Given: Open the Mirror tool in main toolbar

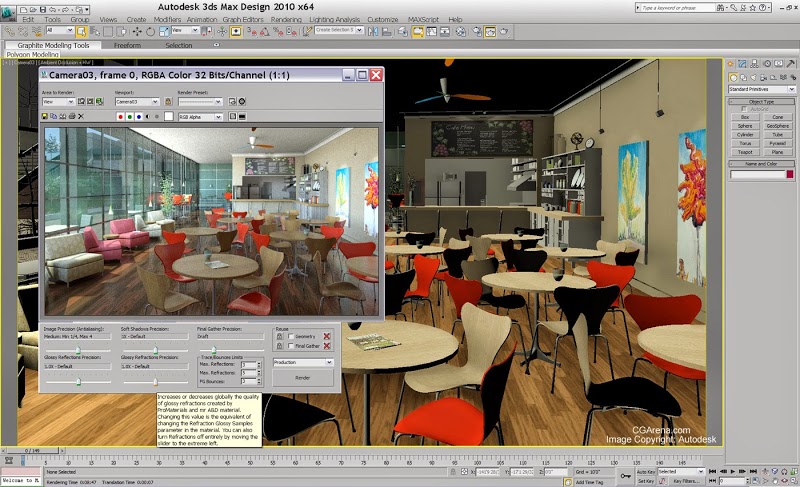Looking at the screenshot, I should [x=373, y=32].
